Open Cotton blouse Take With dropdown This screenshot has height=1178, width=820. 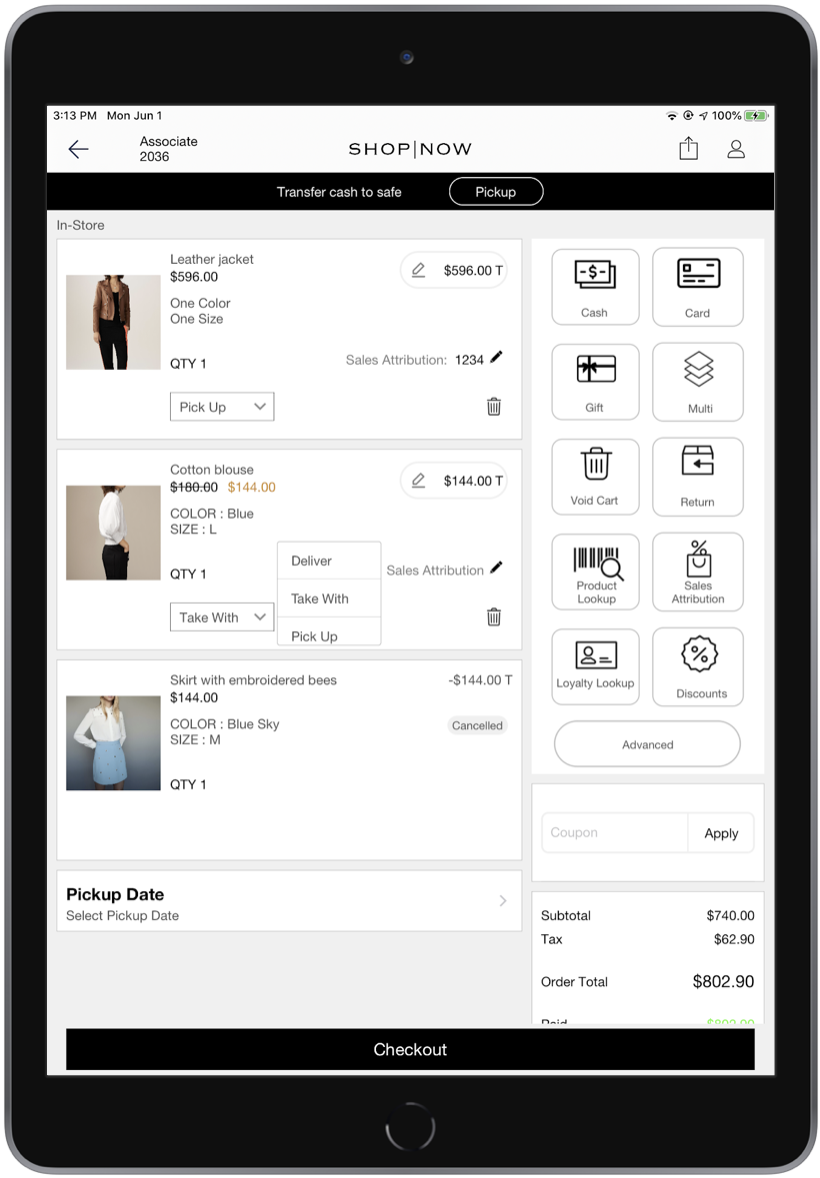(x=222, y=617)
